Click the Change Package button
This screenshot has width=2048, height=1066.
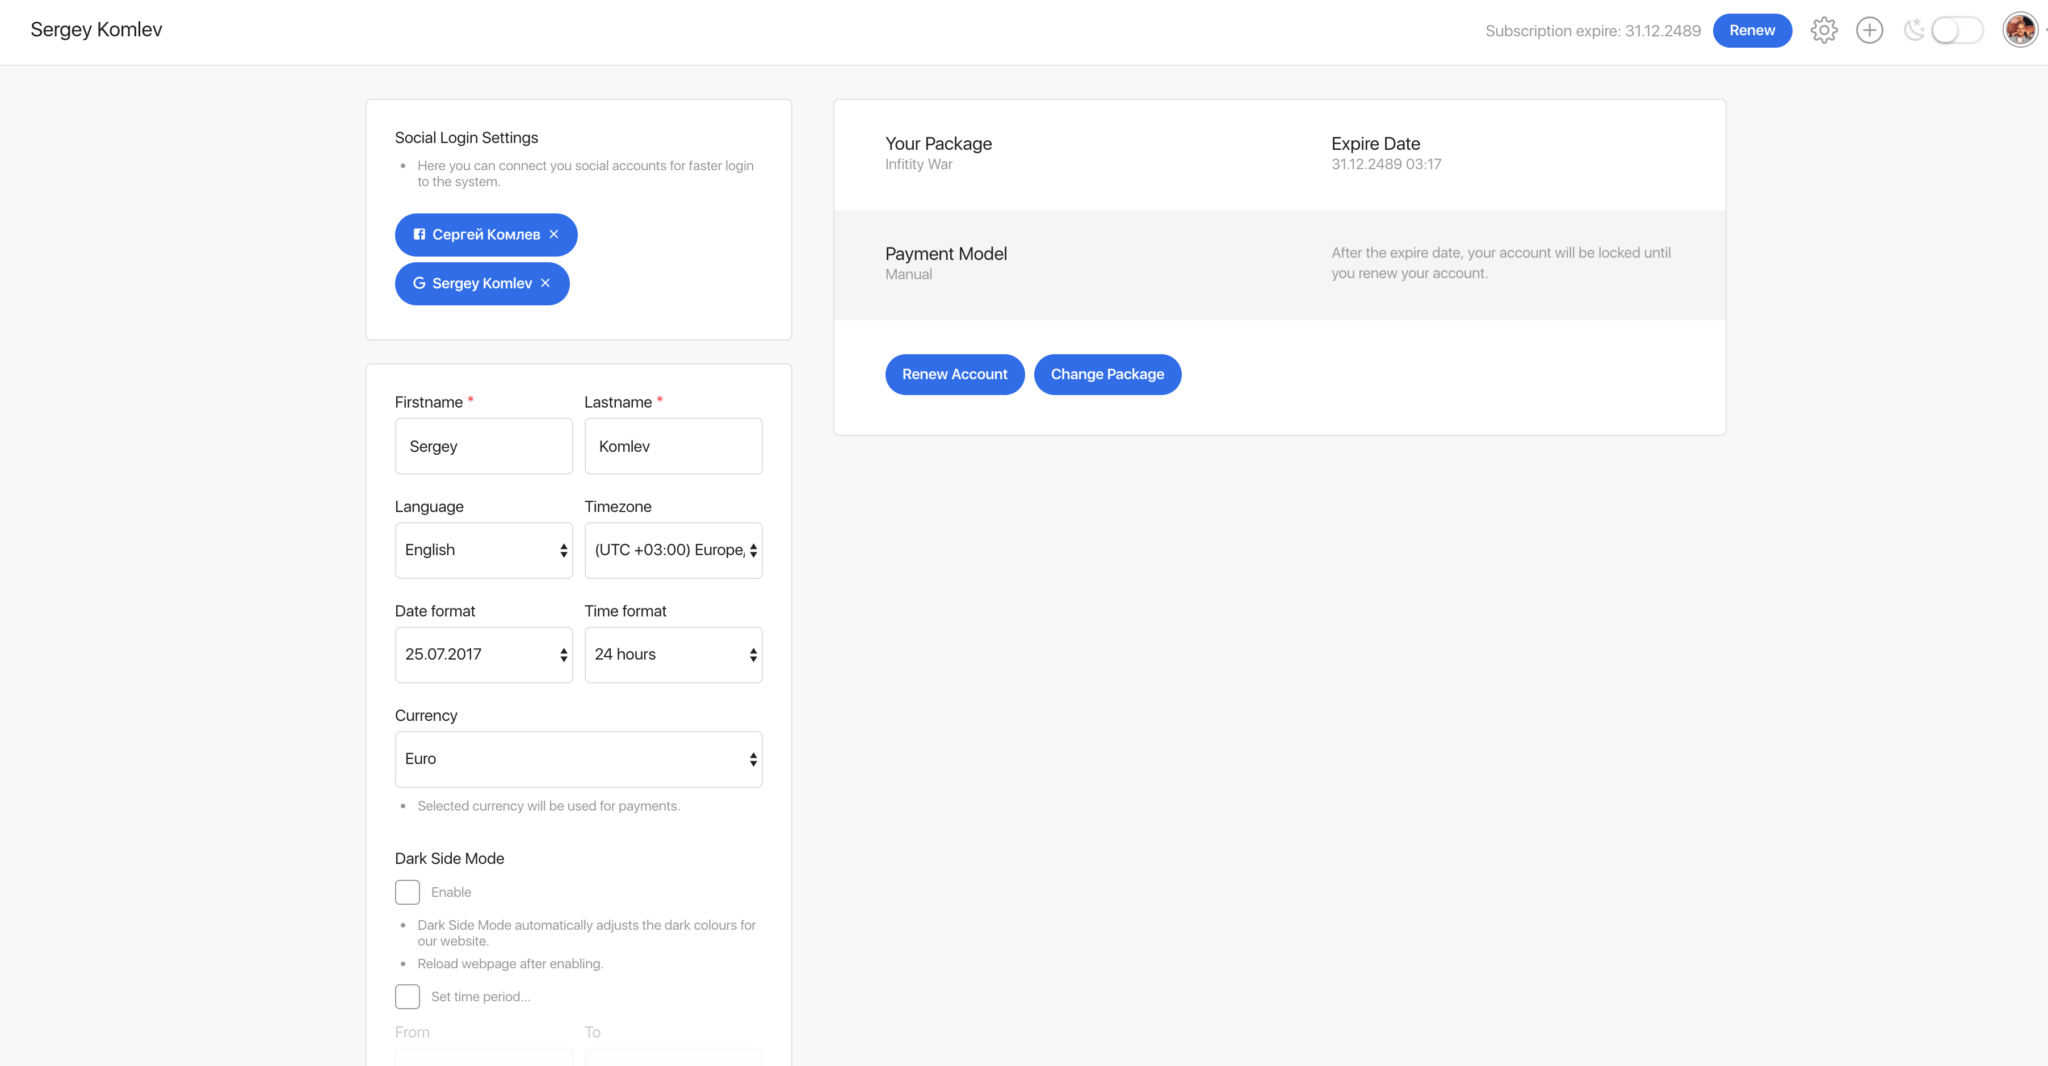coord(1107,374)
